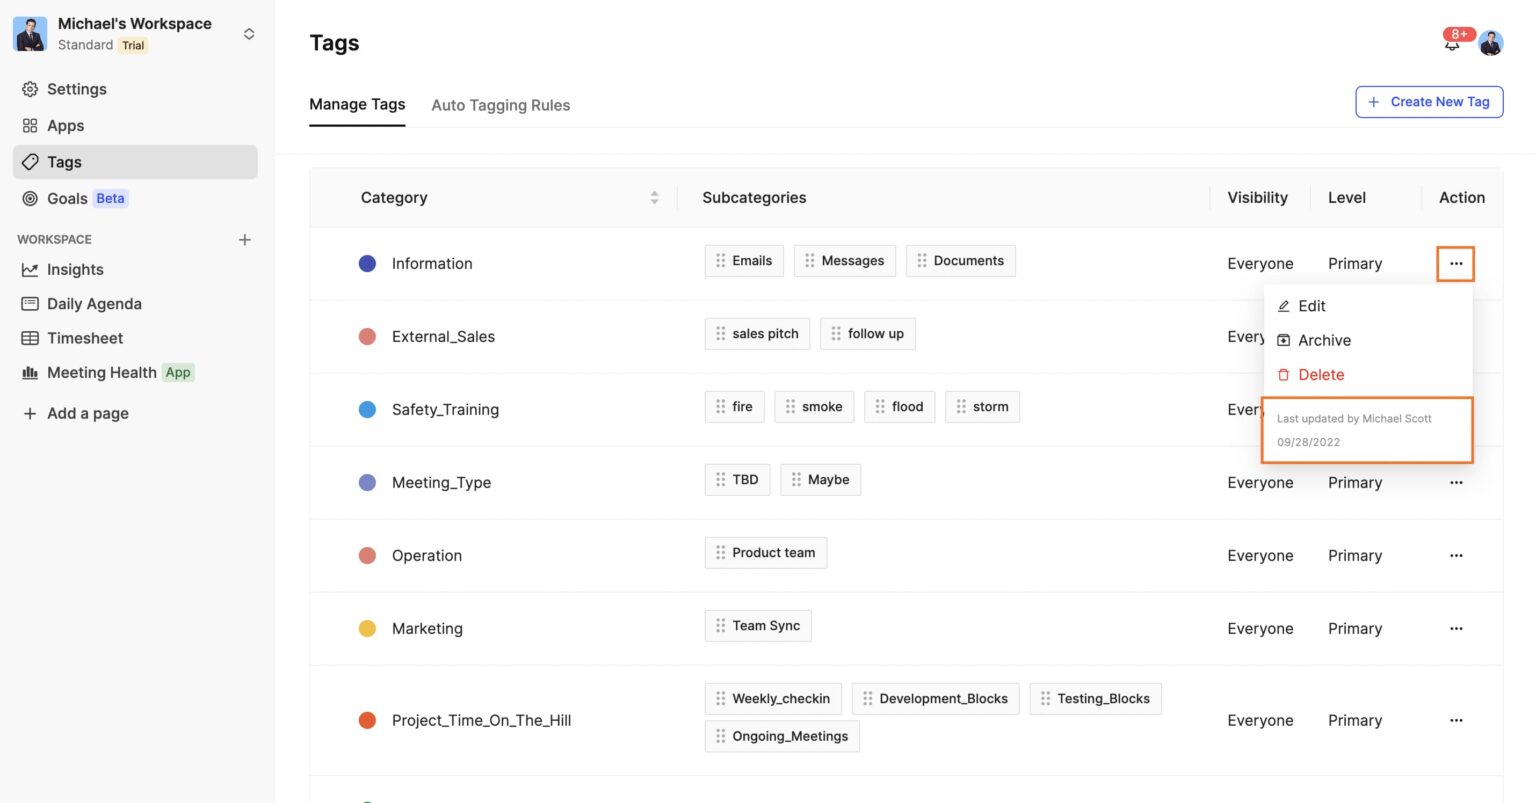
Task: Select the Development_Blocks subcategory tag
Action: [x=935, y=699]
